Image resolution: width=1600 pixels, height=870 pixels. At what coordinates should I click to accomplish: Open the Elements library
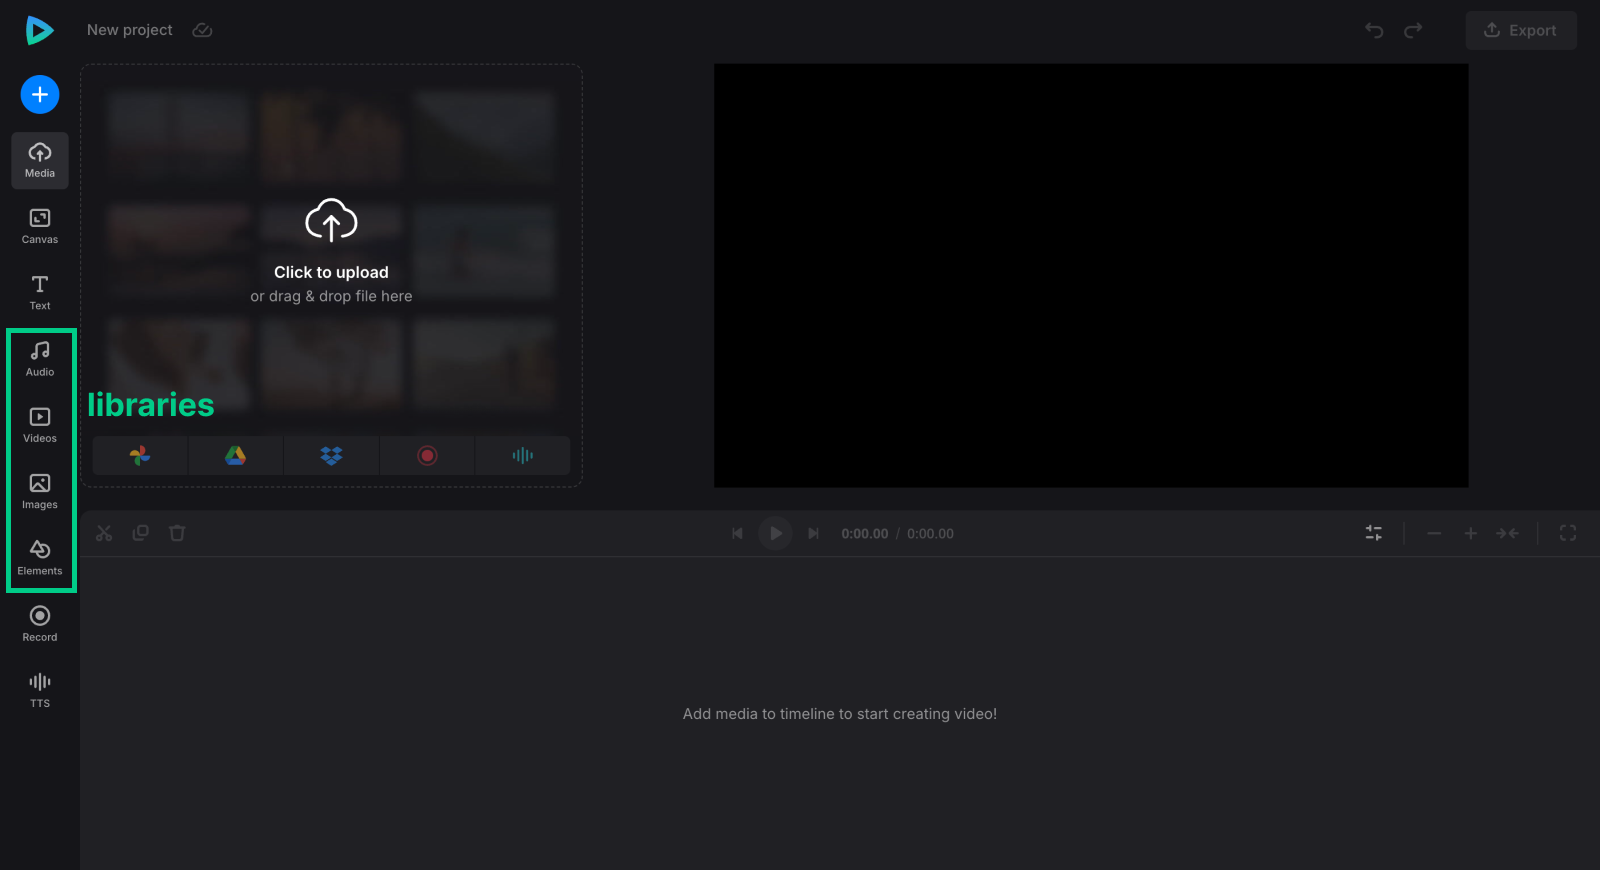[40, 558]
